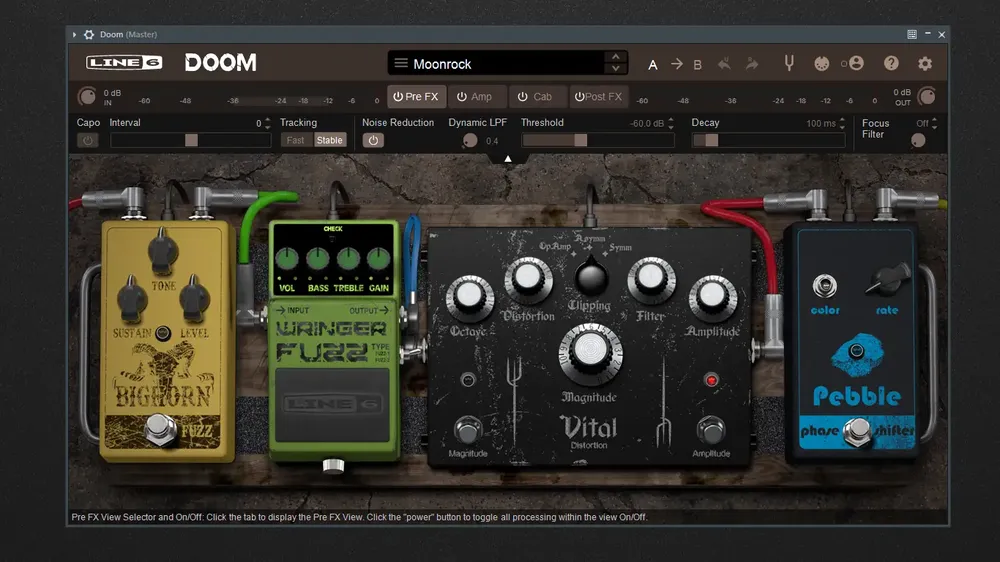The image size is (1000, 562).
Task: Select snapshot A
Action: pyautogui.click(x=652, y=64)
